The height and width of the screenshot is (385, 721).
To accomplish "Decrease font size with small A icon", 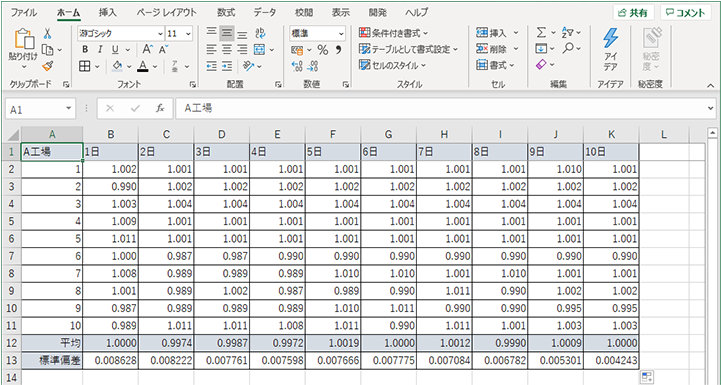I will point(164,49).
